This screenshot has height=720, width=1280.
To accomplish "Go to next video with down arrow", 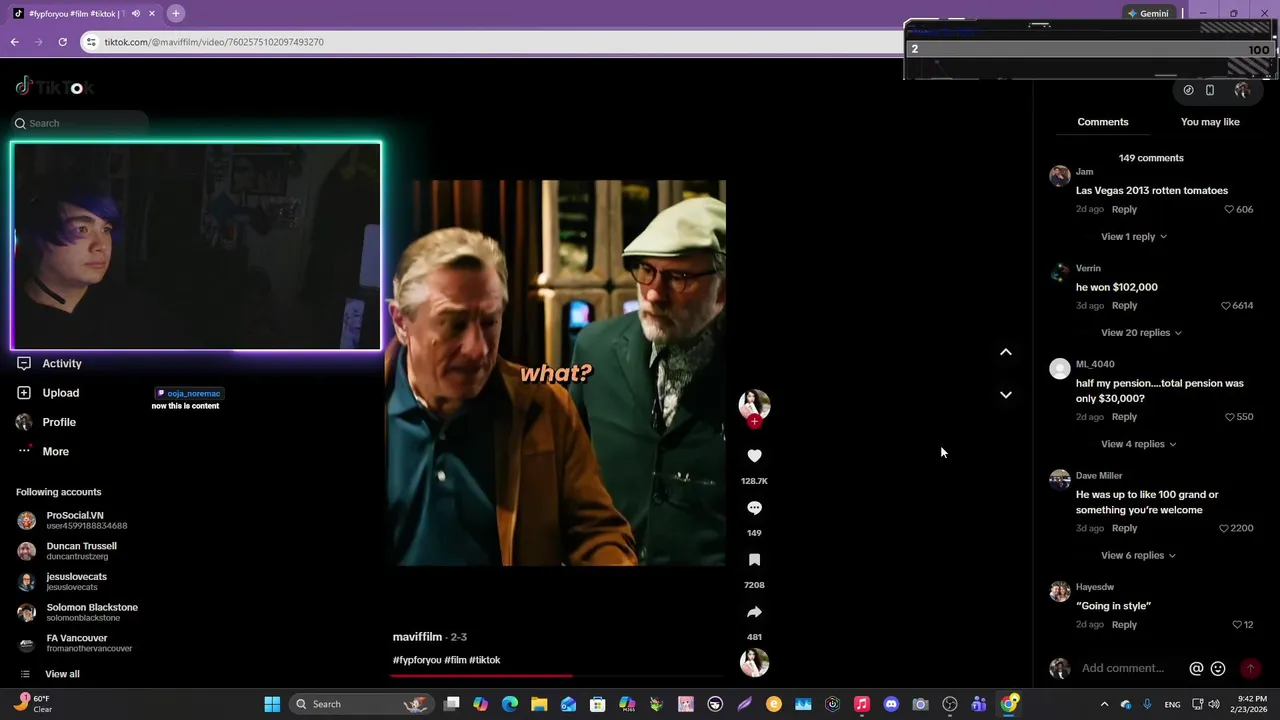I will [1006, 395].
